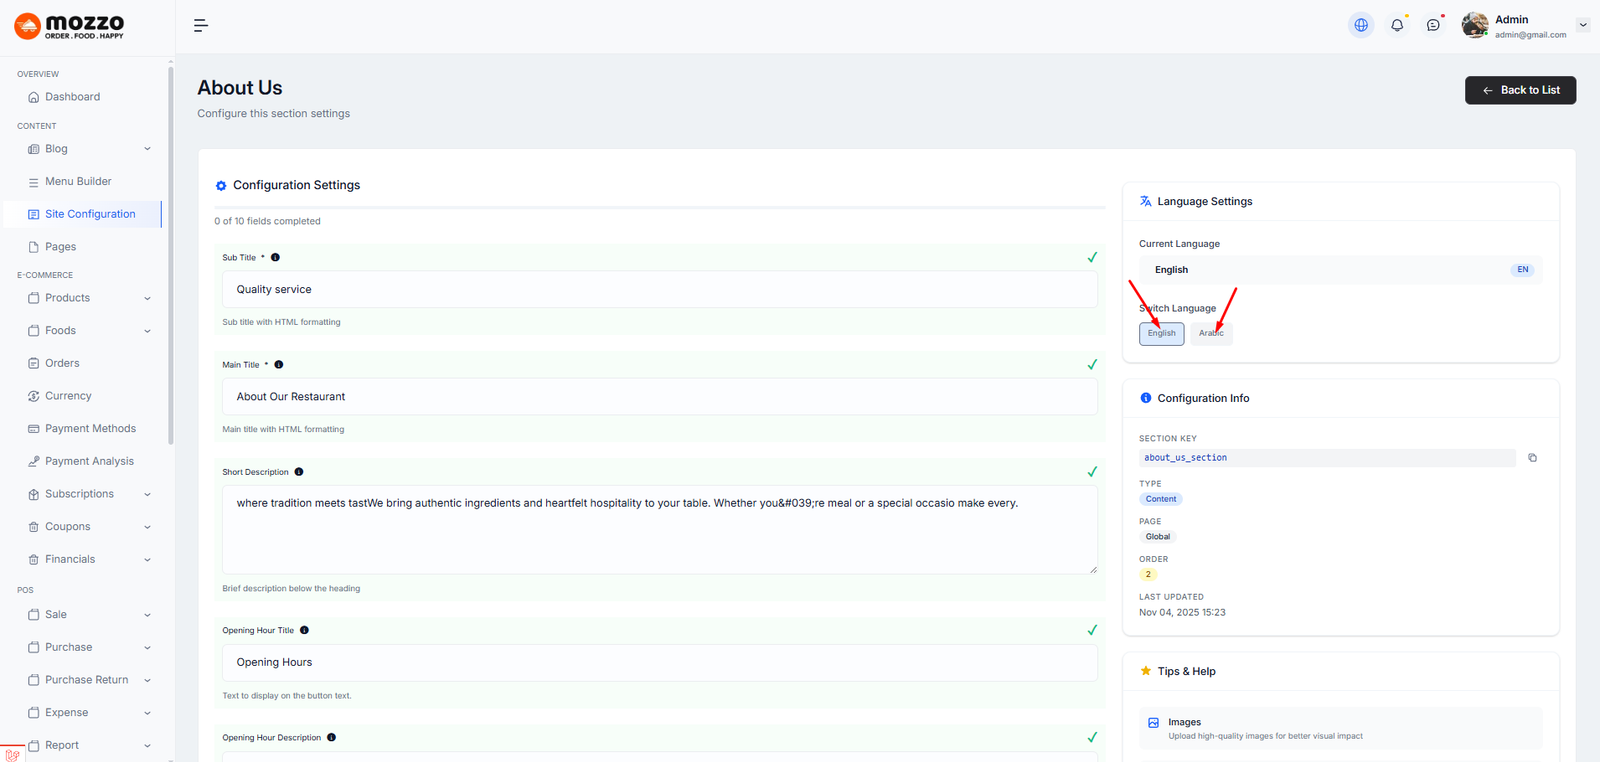Switch language to Arabic

tap(1211, 334)
